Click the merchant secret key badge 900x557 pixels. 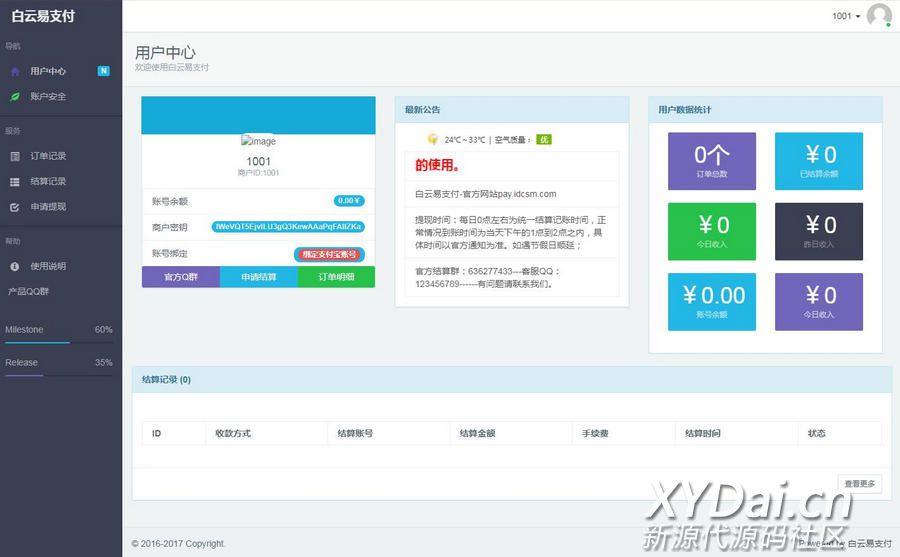(288, 227)
